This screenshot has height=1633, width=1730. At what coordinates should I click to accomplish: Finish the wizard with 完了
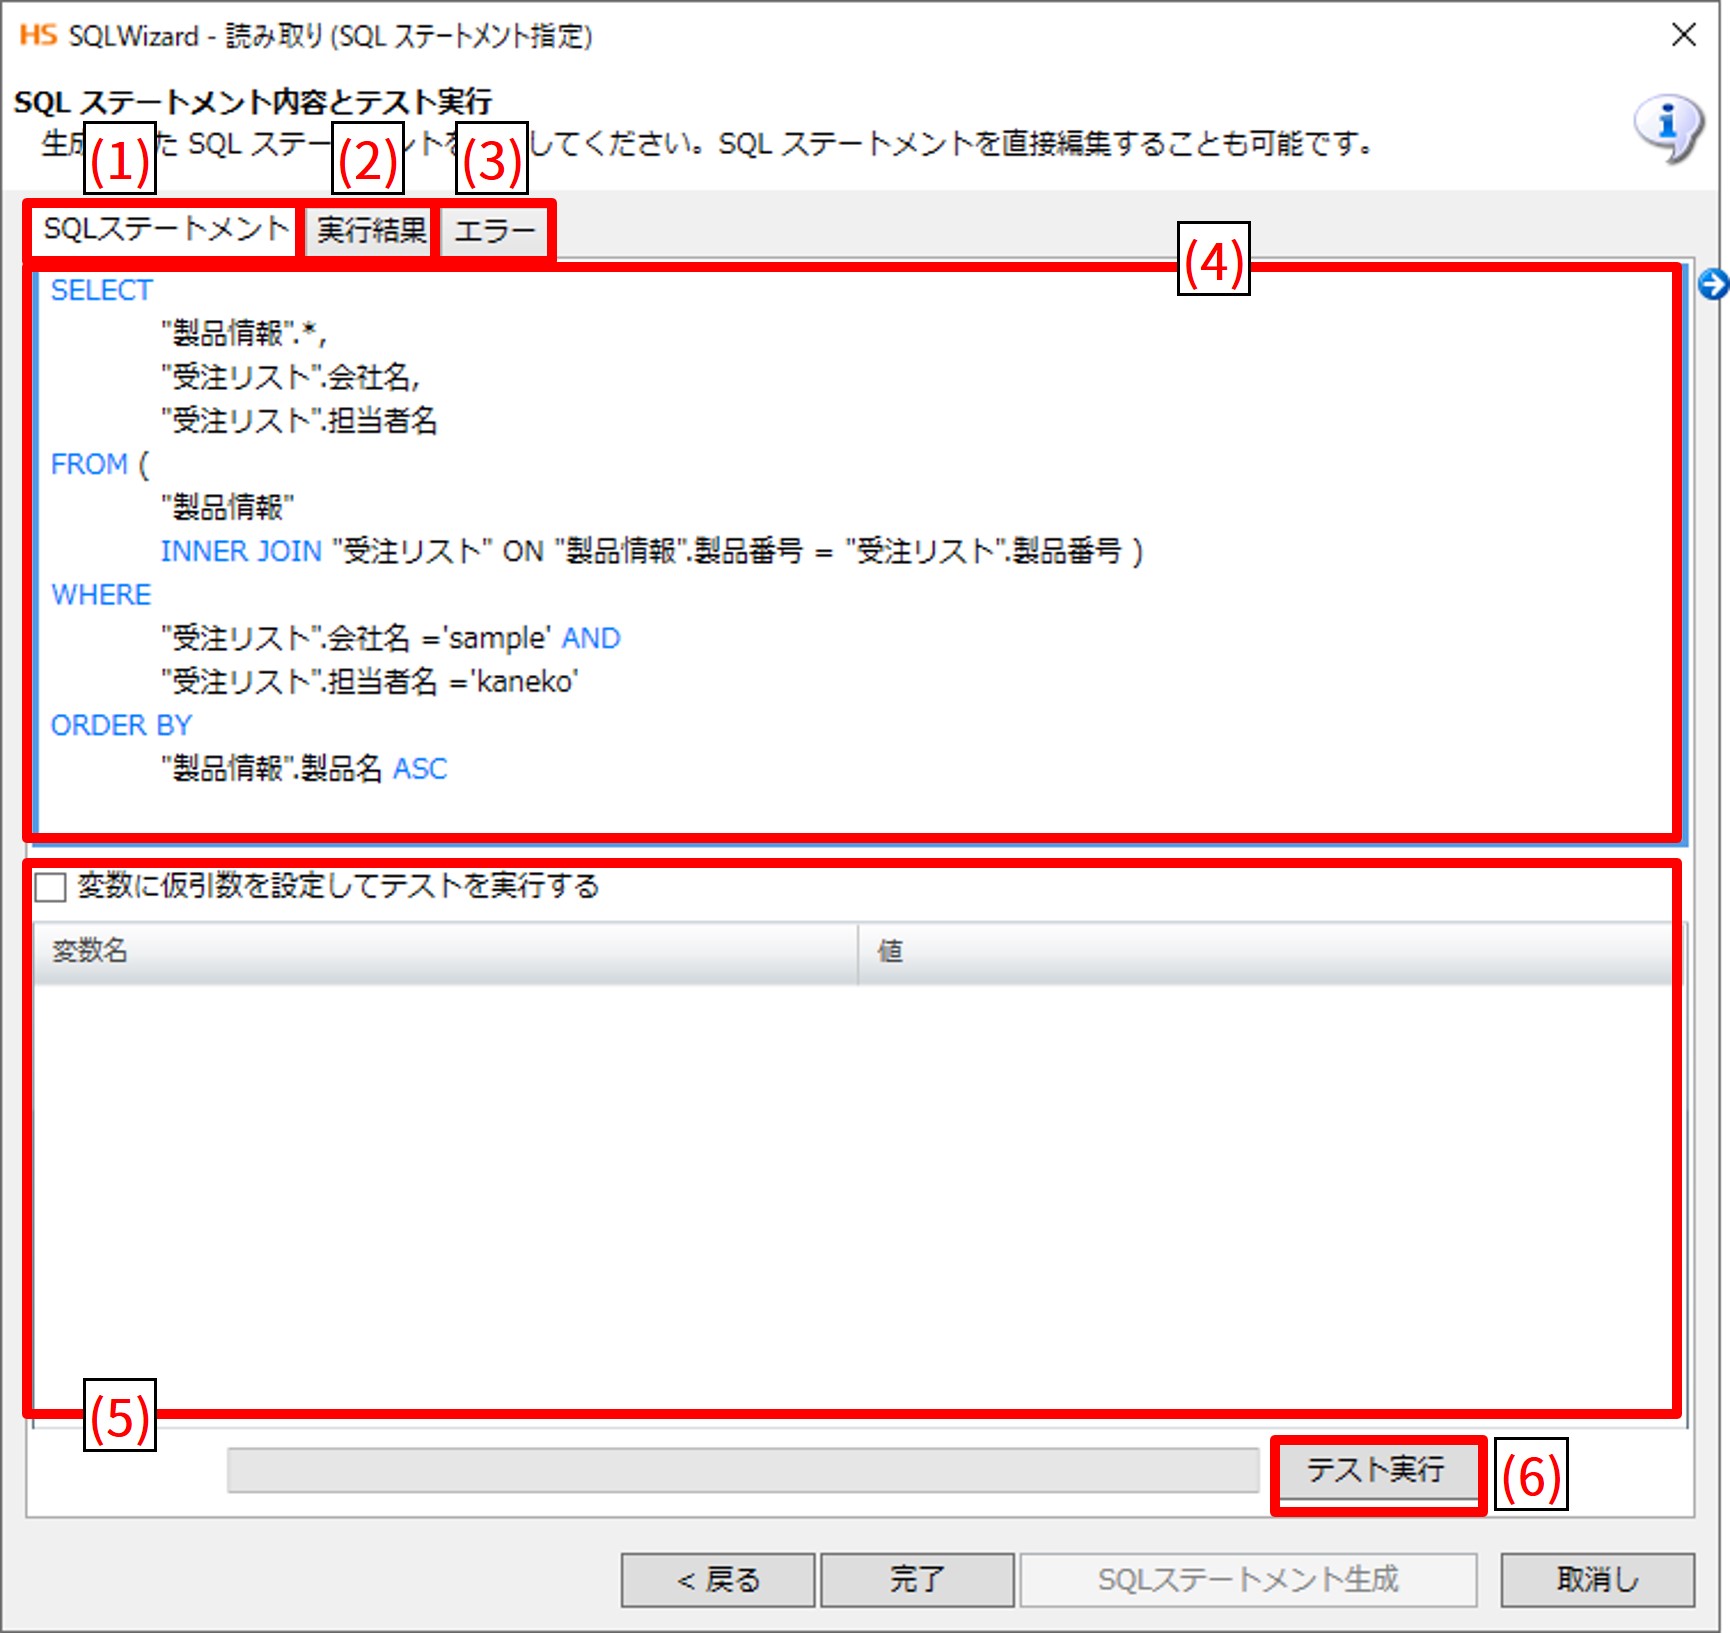[x=917, y=1580]
